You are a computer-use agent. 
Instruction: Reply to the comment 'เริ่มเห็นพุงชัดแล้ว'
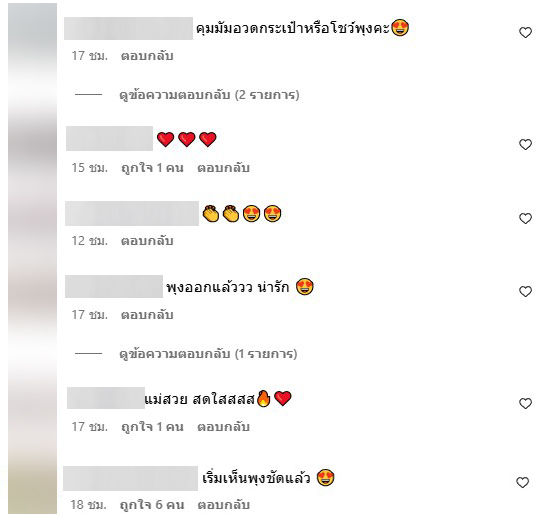click(x=224, y=505)
